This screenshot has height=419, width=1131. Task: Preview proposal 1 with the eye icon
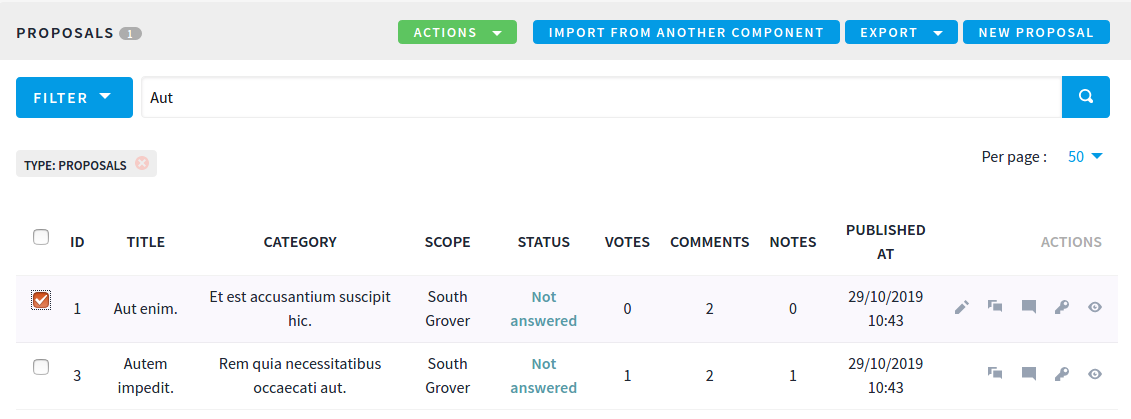pyautogui.click(x=1095, y=307)
